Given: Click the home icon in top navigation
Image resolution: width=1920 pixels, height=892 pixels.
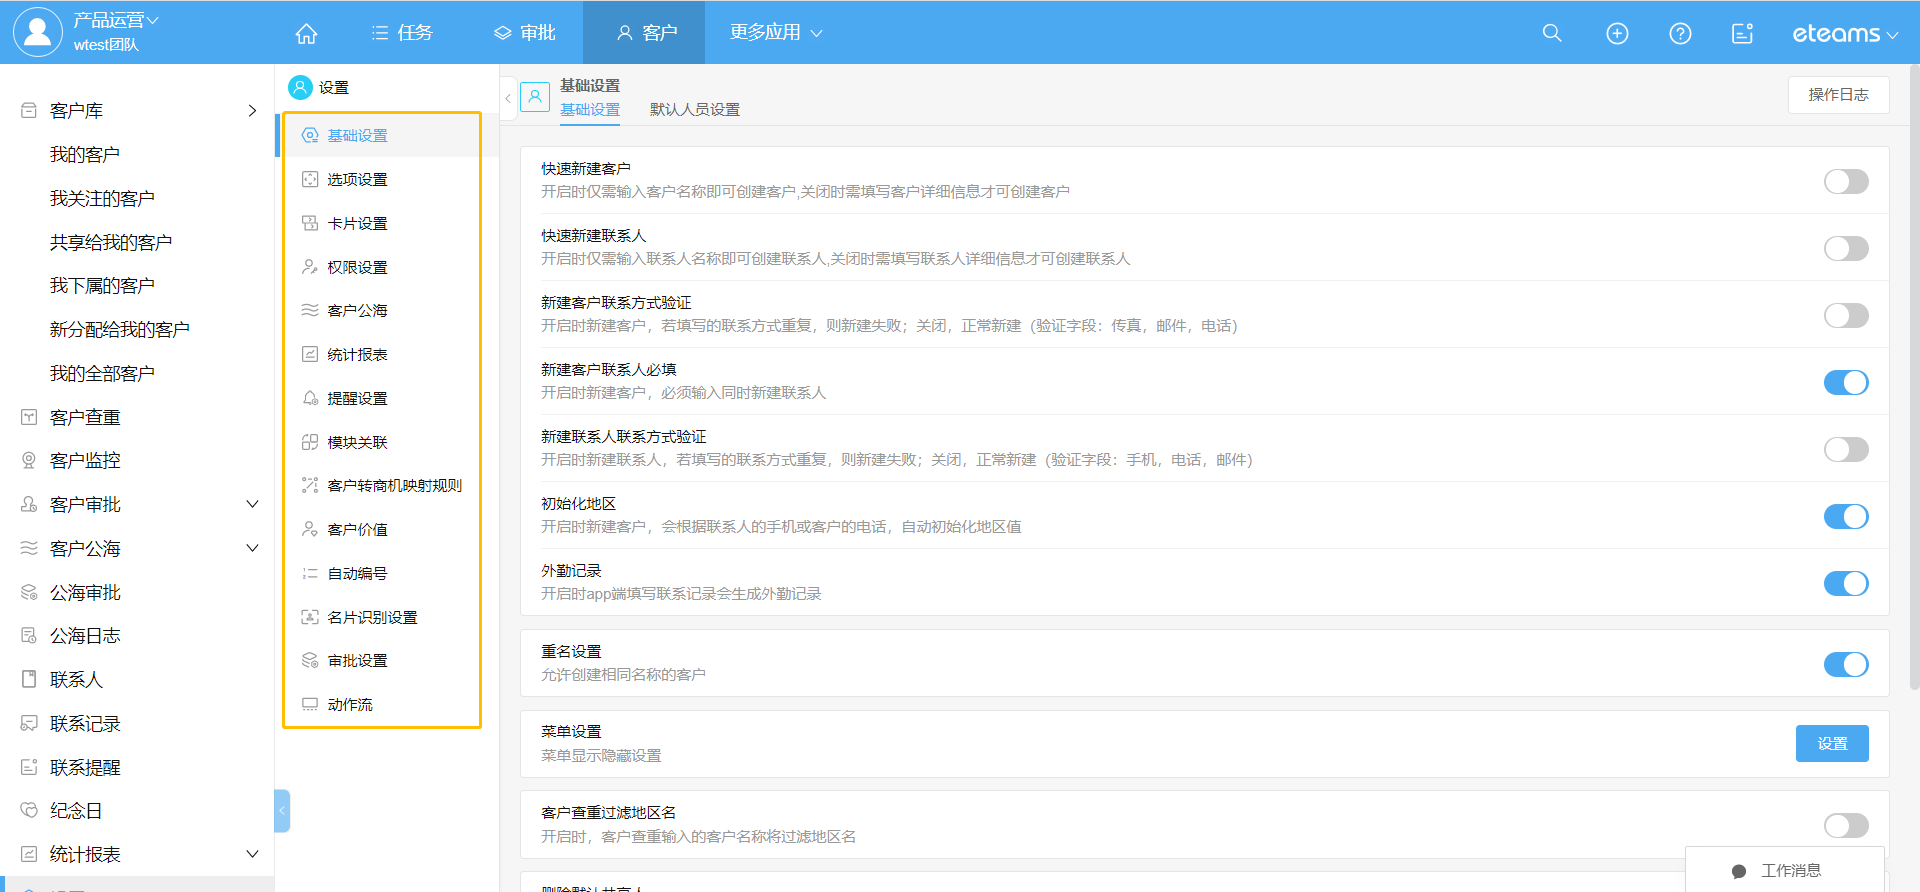Looking at the screenshot, I should coord(306,33).
